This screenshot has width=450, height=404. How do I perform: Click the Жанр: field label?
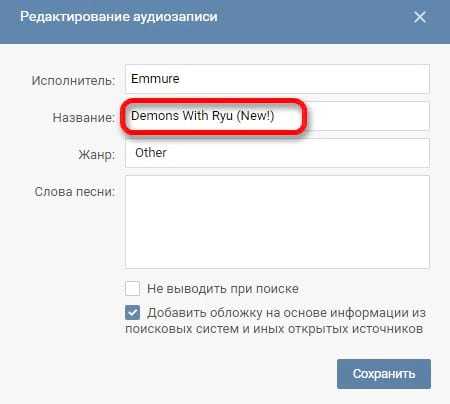tap(97, 155)
